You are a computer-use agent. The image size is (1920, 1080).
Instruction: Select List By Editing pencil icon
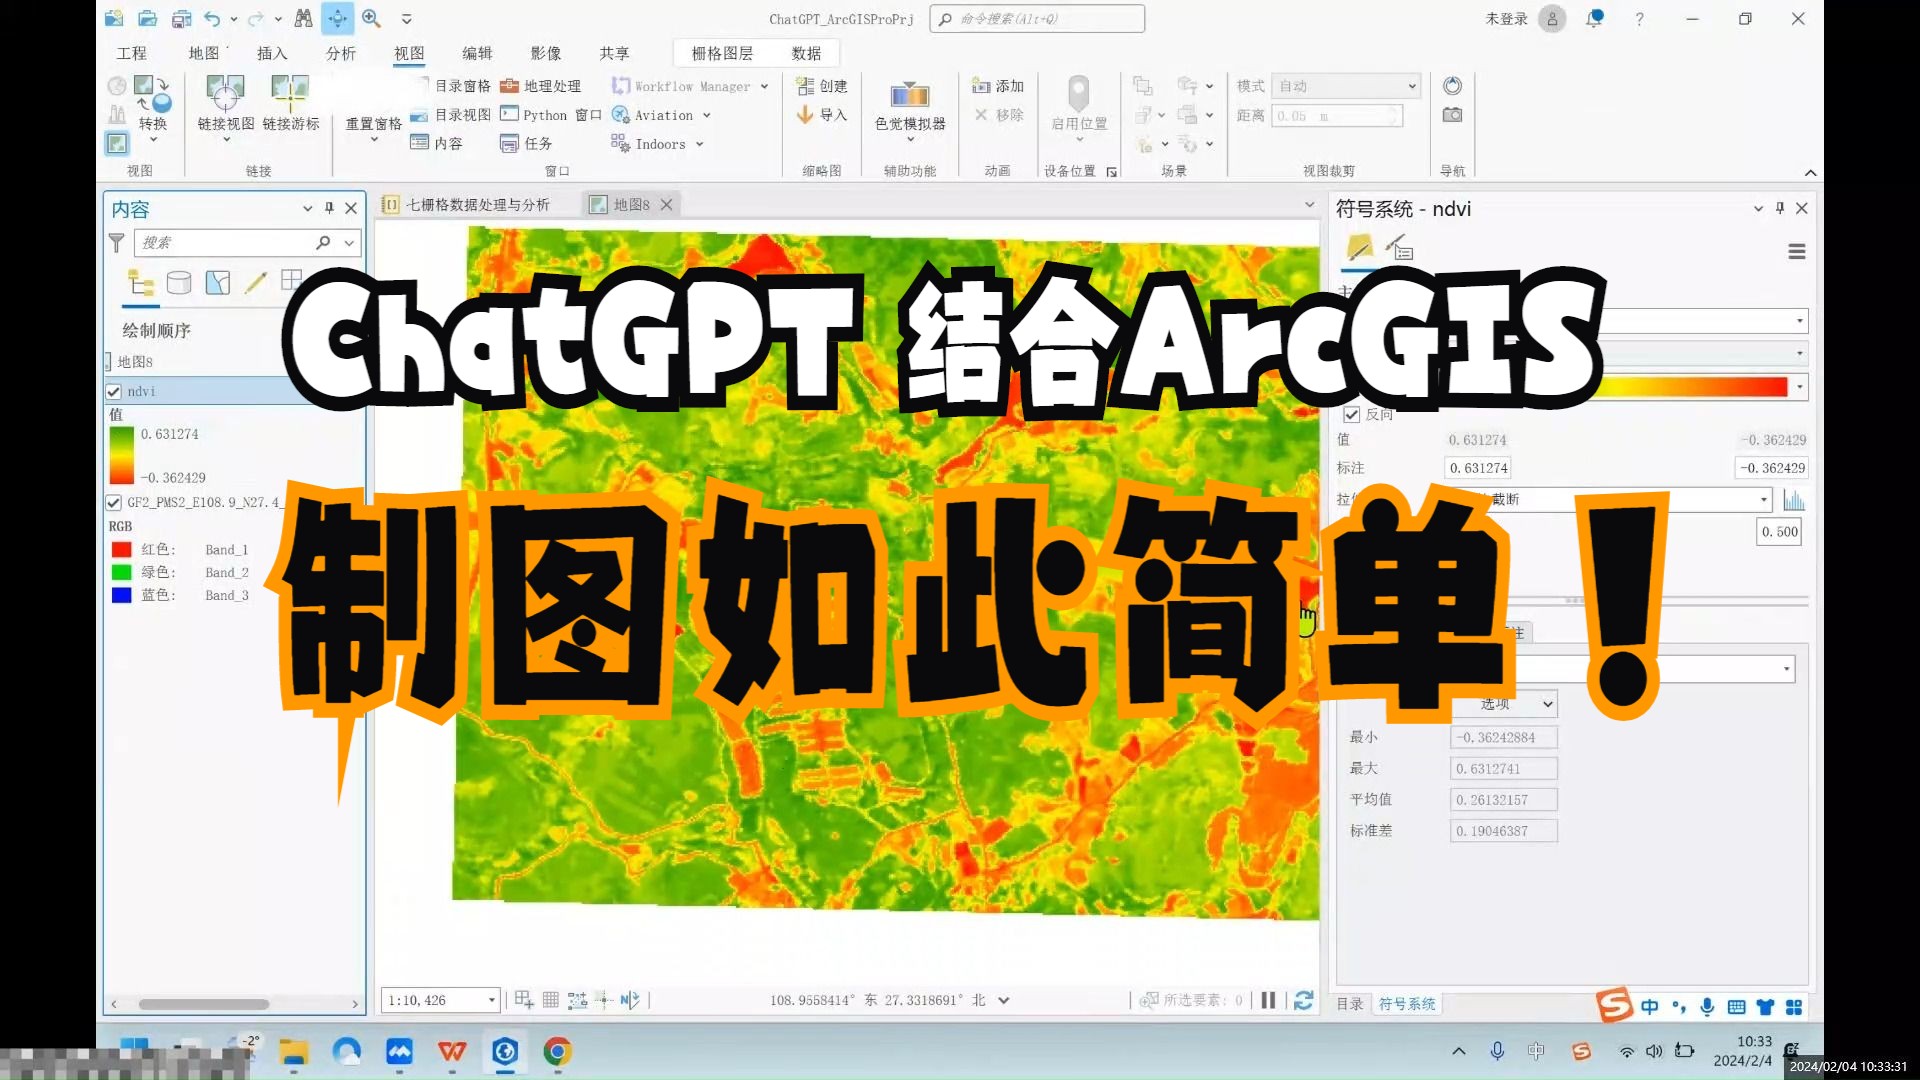click(x=255, y=283)
